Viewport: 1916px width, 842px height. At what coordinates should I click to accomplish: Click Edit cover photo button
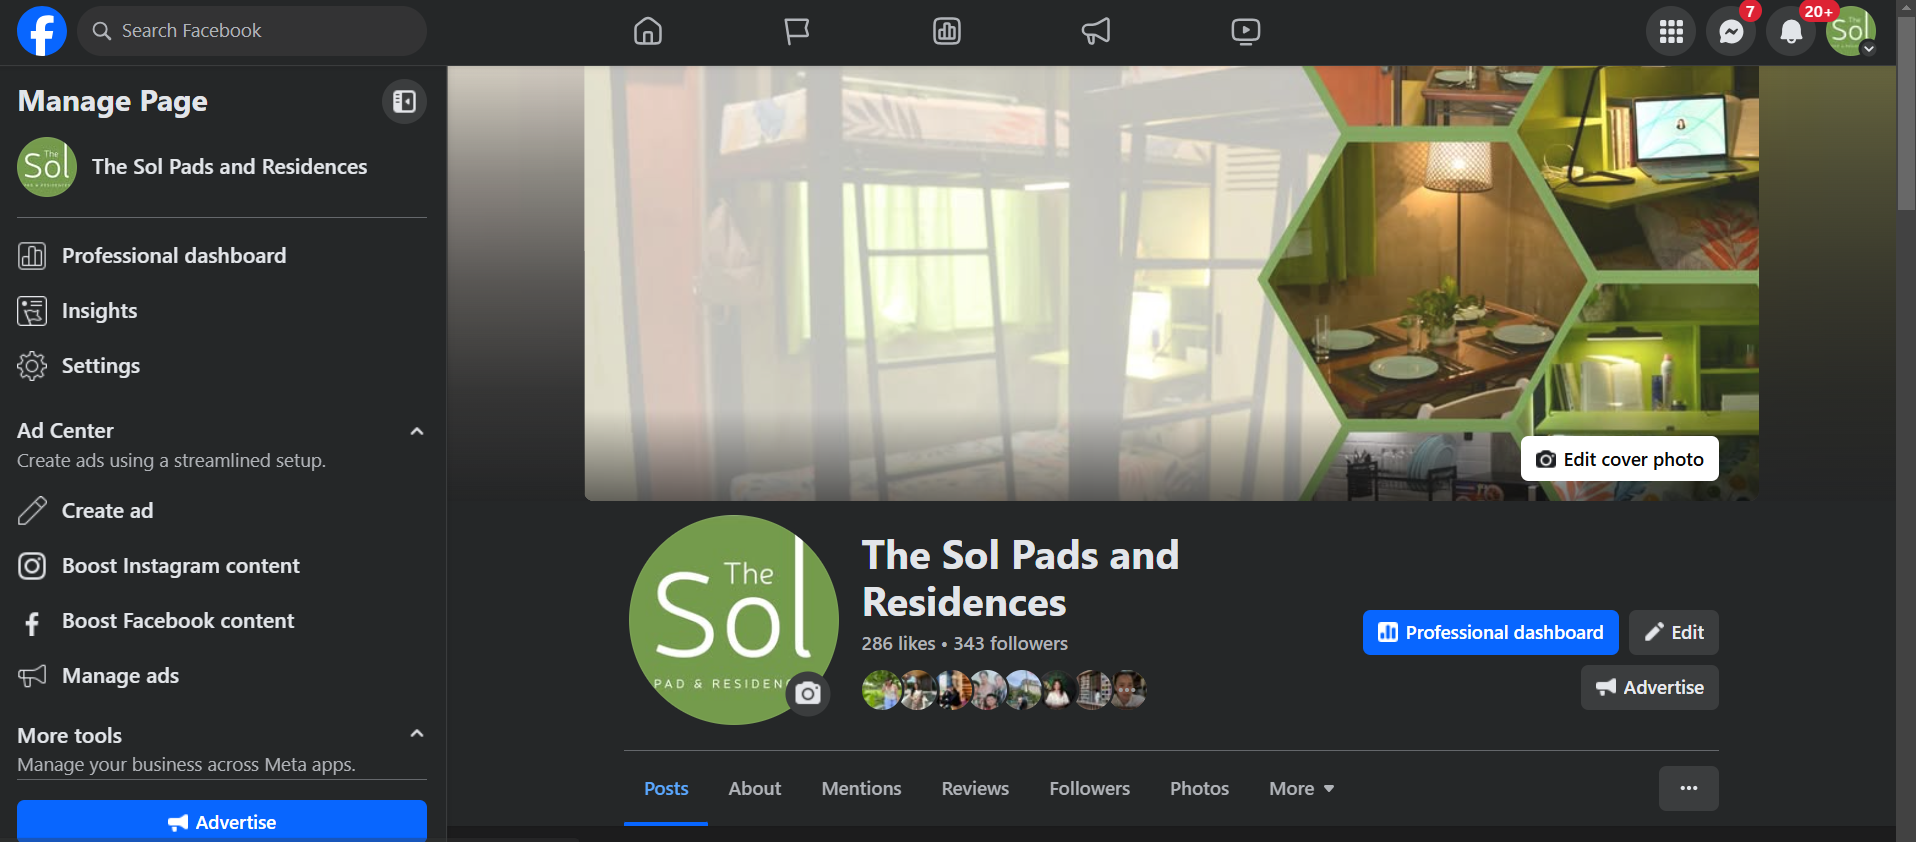[x=1619, y=459]
